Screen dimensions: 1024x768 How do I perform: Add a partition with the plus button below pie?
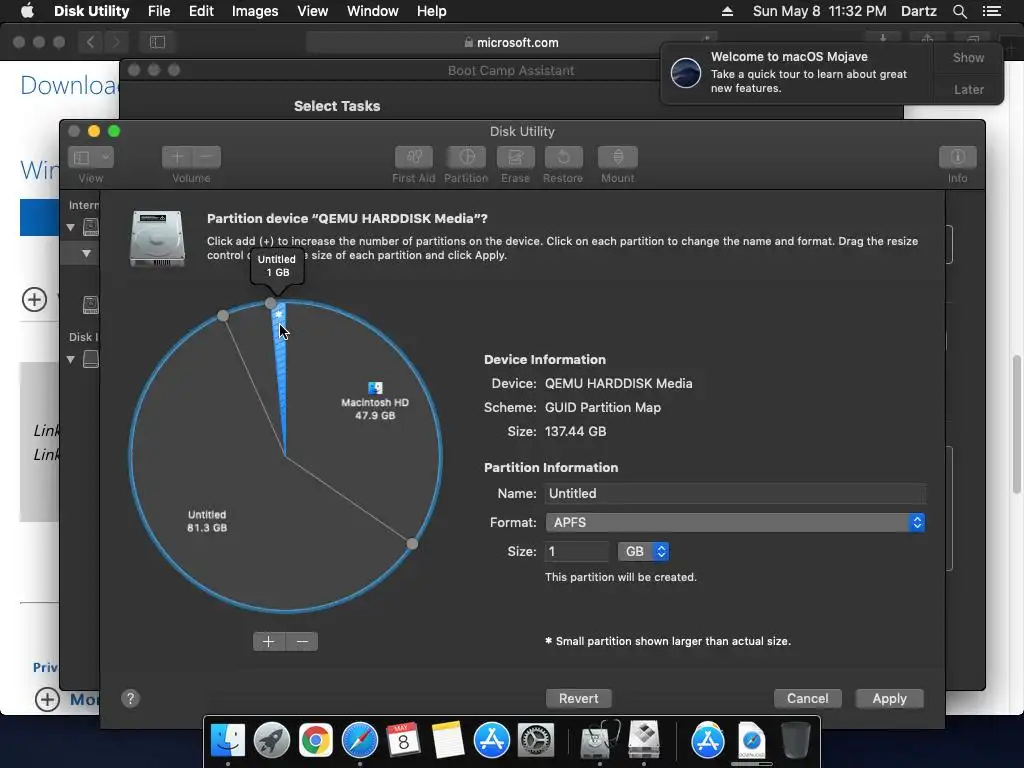point(268,641)
